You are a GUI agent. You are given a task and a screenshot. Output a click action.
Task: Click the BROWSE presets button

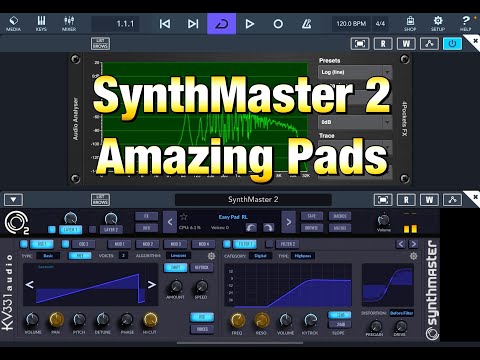(x=312, y=228)
